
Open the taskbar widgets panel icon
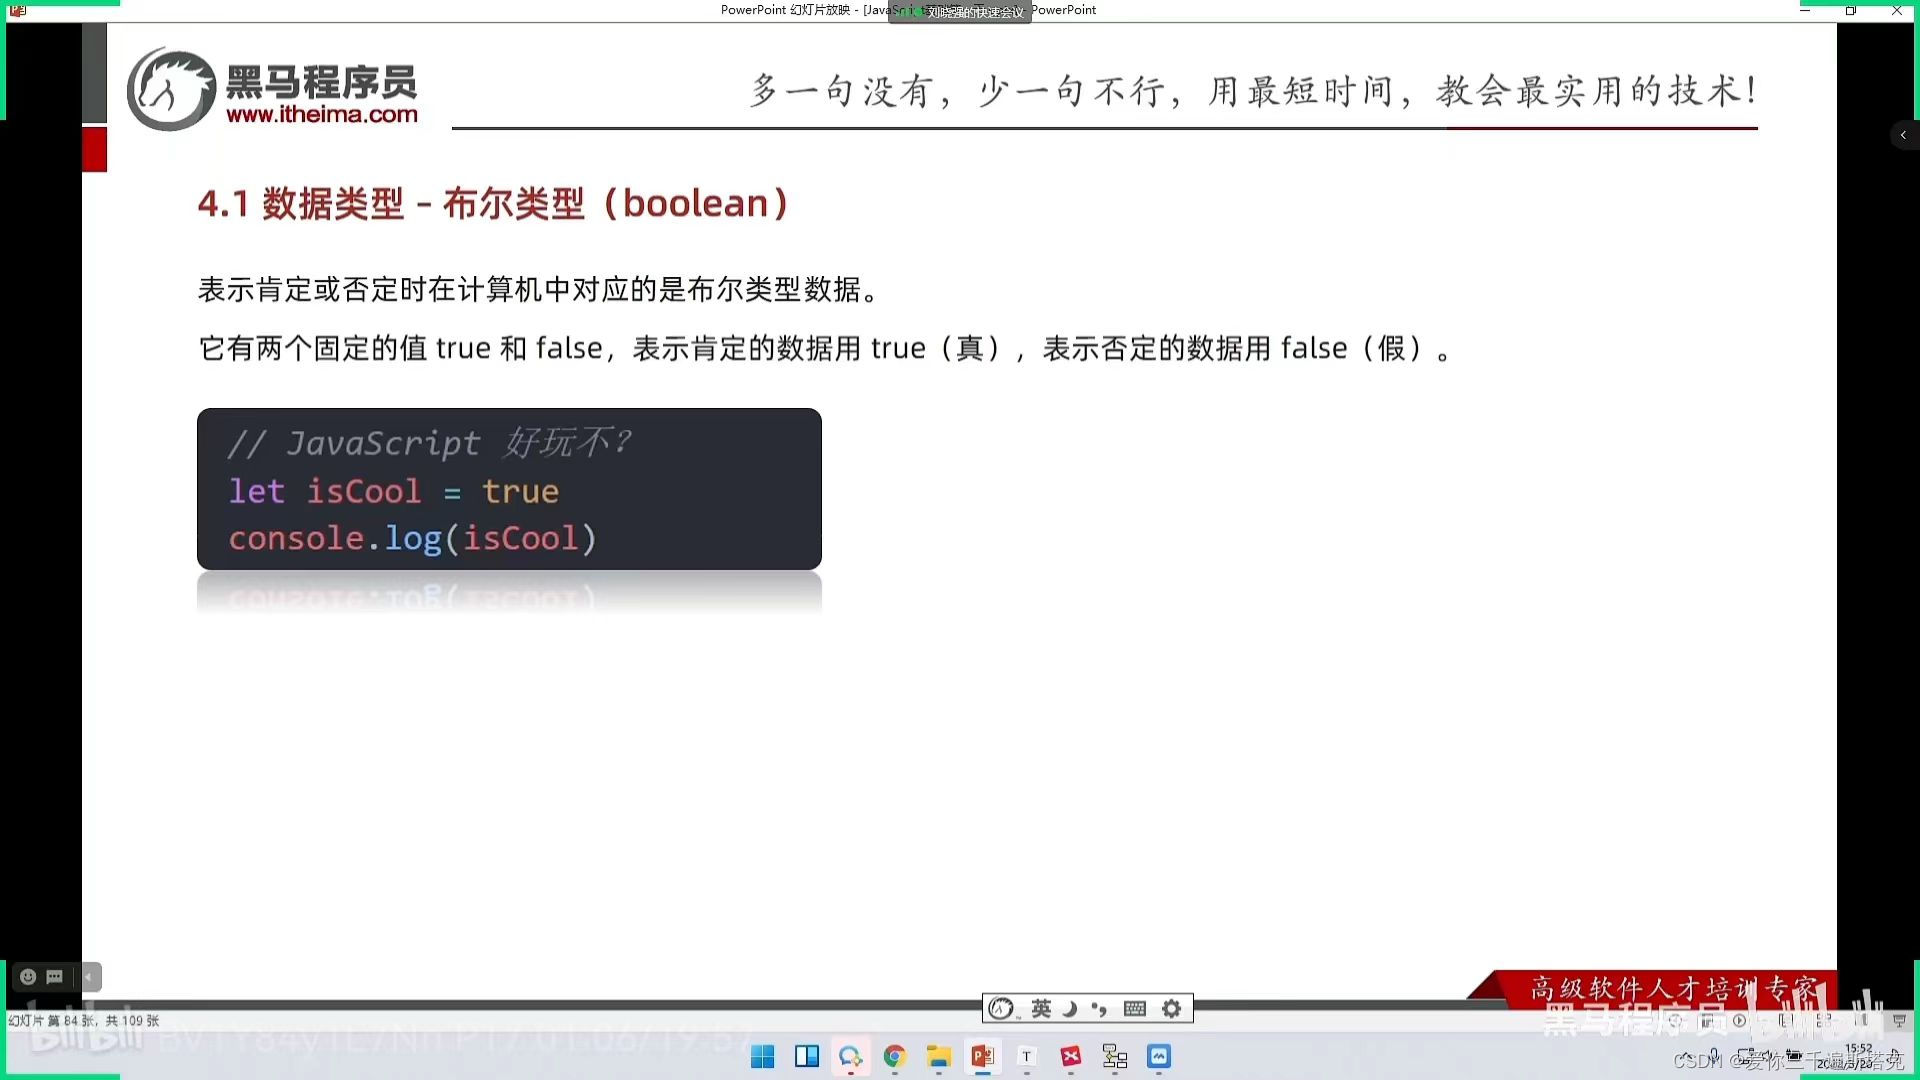(x=806, y=1057)
